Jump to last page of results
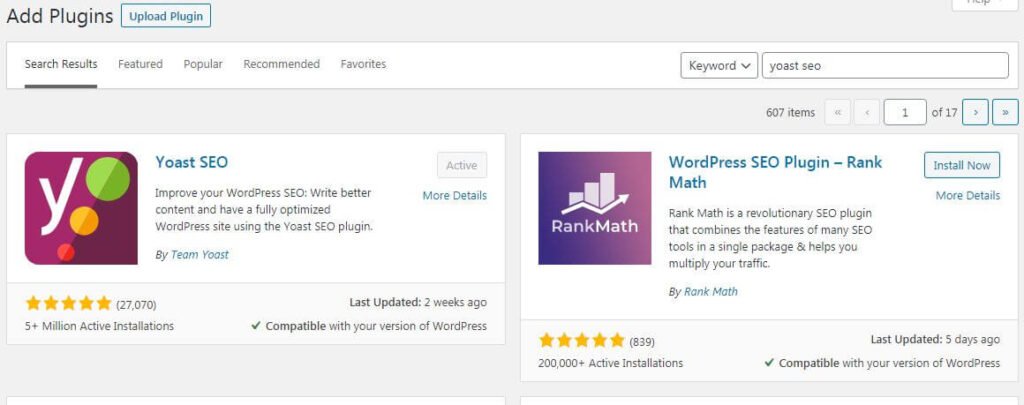 (1005, 112)
